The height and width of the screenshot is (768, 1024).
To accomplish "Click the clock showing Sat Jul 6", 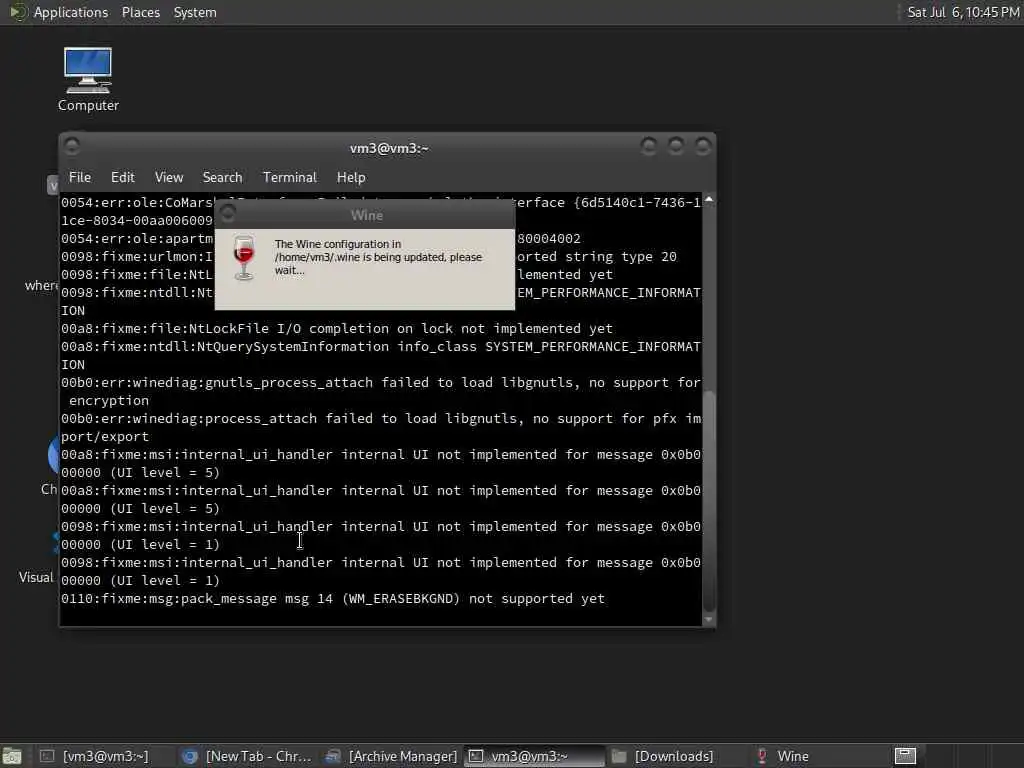I will click(963, 12).
